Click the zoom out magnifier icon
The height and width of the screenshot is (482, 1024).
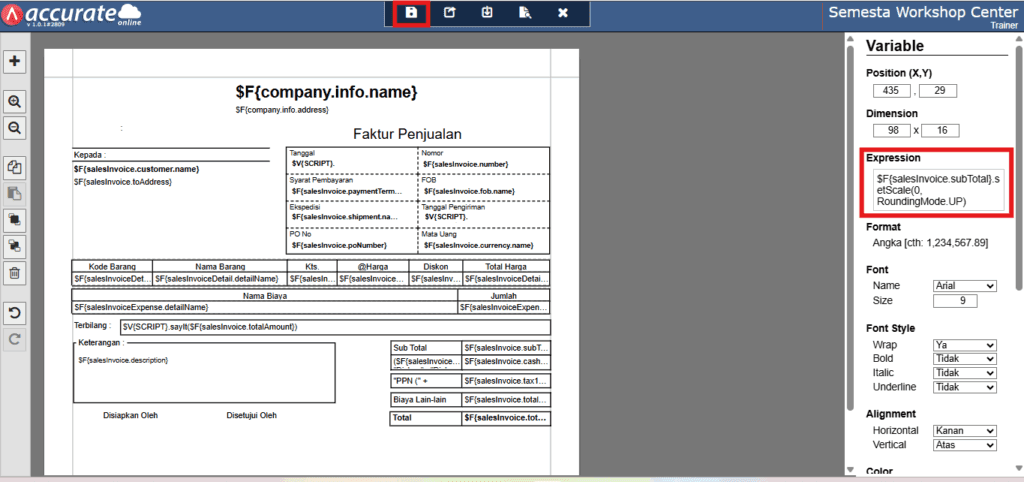pyautogui.click(x=15, y=128)
